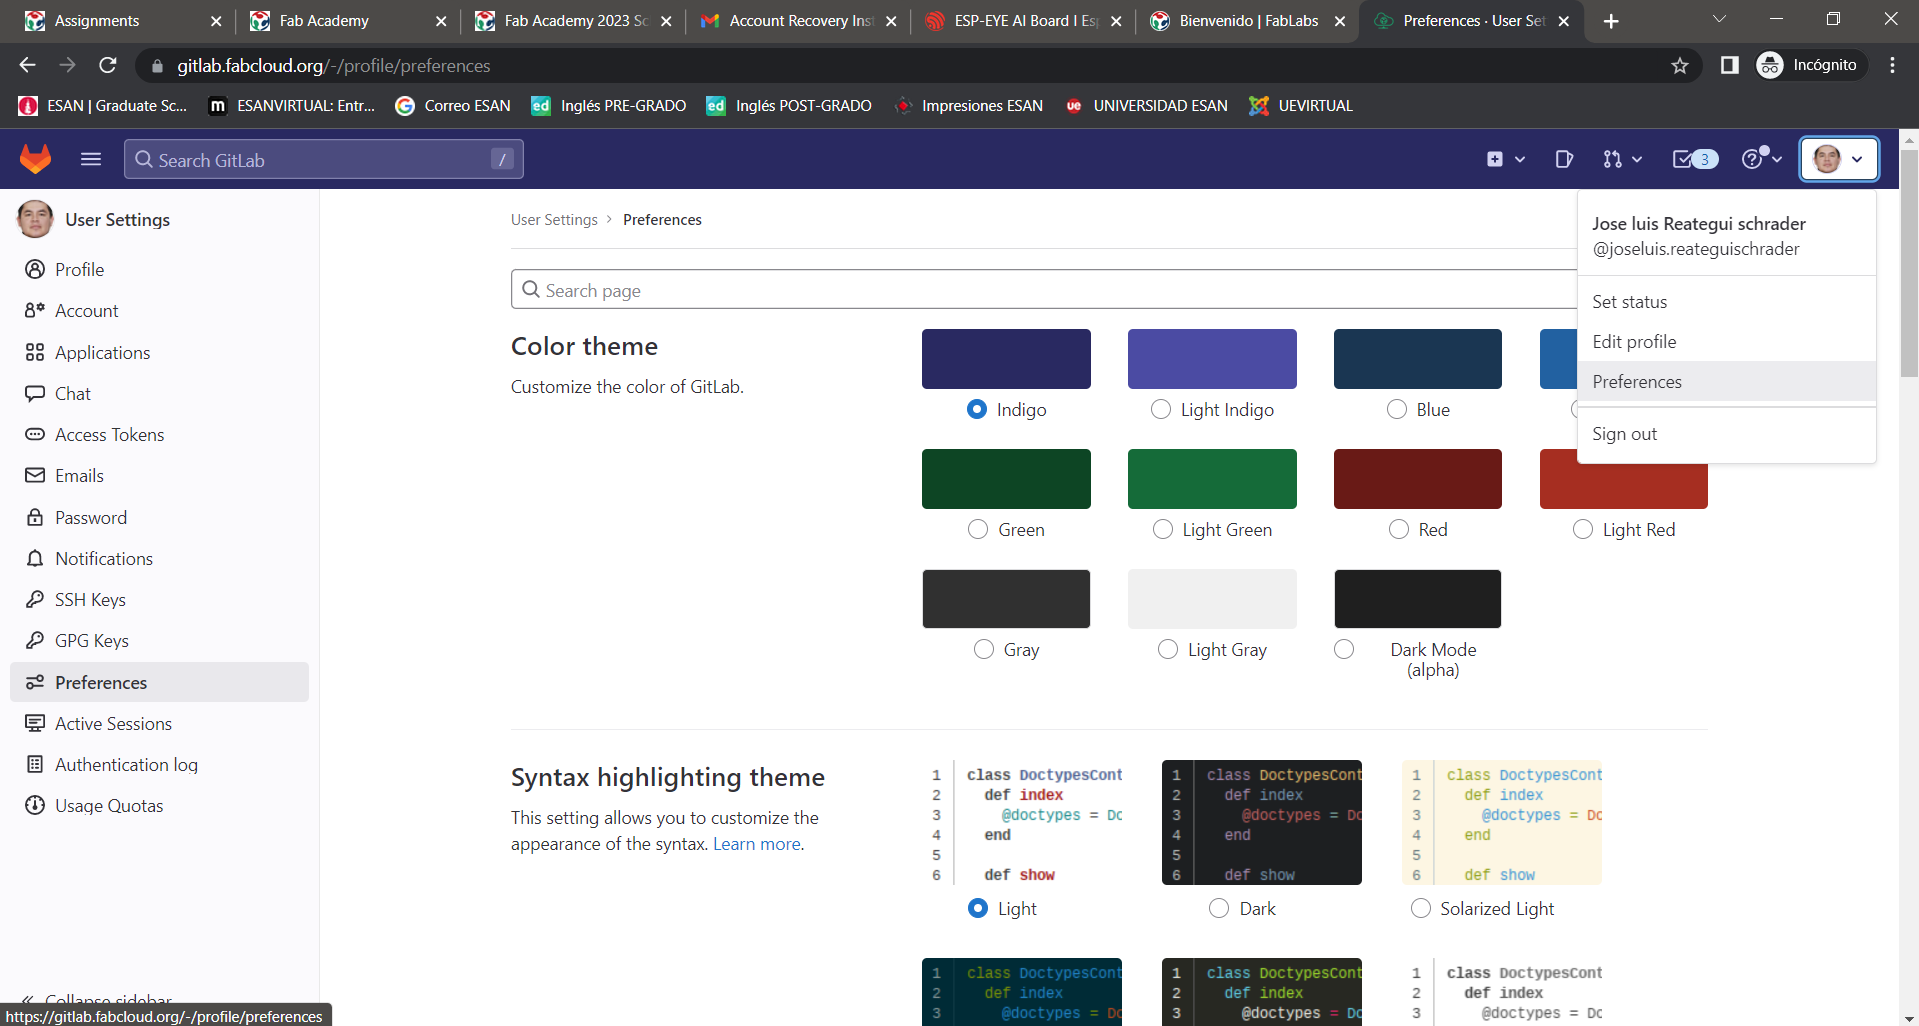Reload the page with the refresh icon
The image size is (1919, 1026).
[x=108, y=65]
